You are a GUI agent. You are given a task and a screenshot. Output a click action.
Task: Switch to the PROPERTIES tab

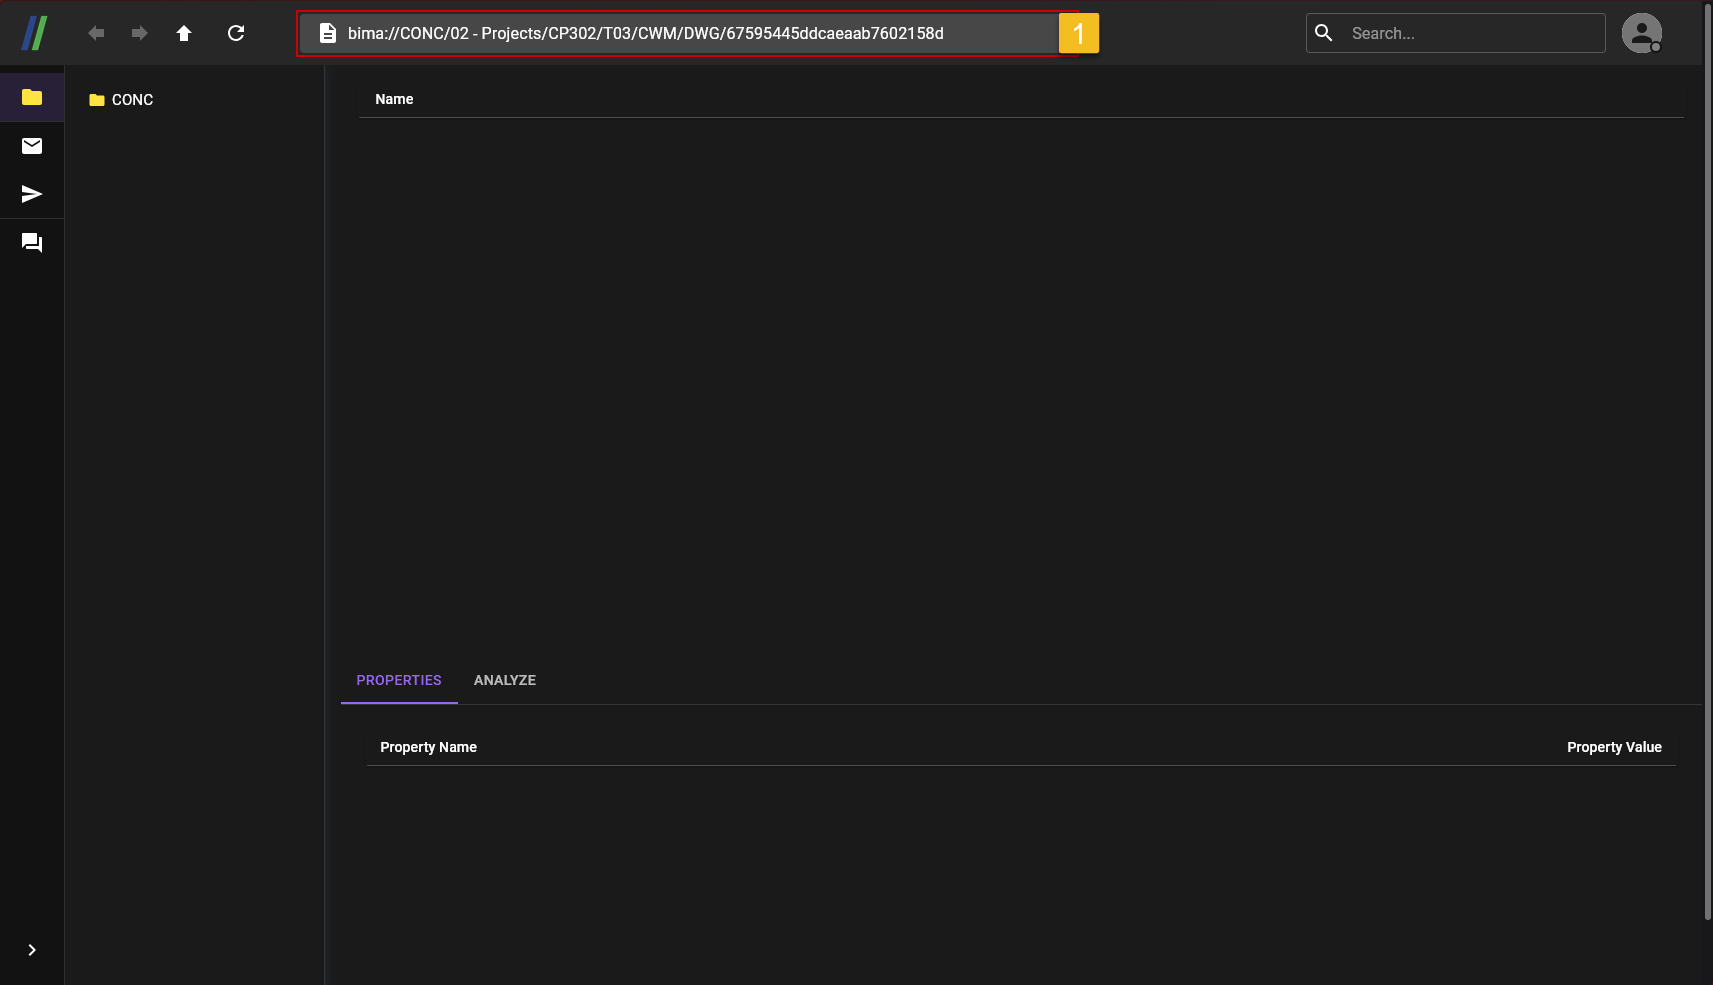coord(399,680)
